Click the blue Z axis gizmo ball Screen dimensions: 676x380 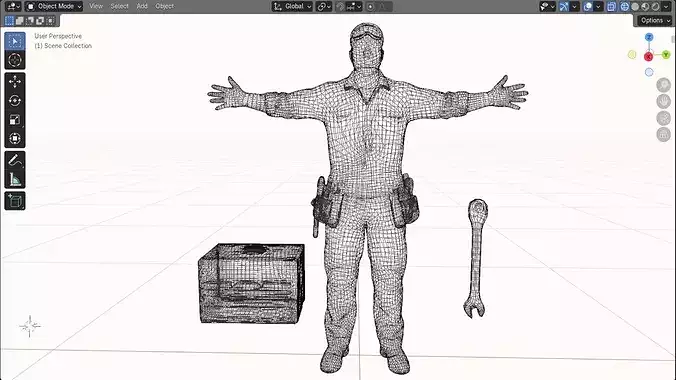(x=649, y=38)
